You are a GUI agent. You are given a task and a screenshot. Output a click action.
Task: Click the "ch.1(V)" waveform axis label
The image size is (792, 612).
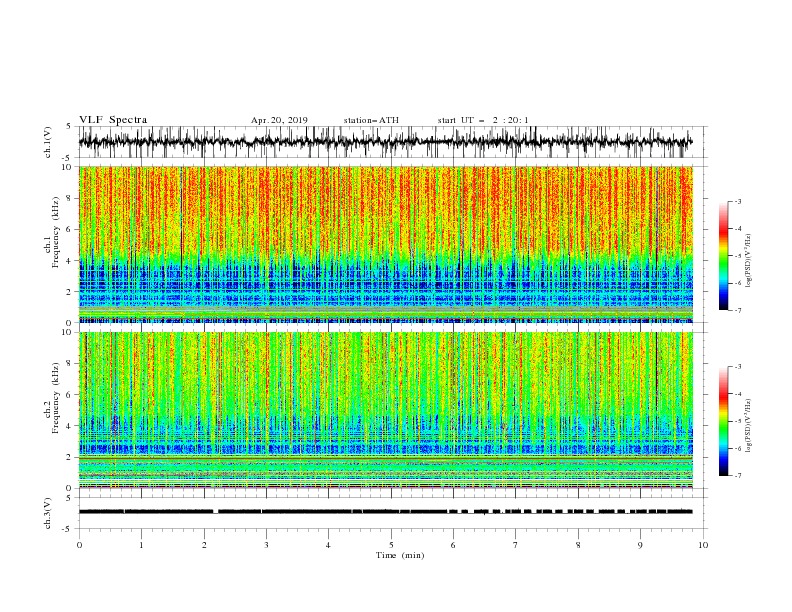pos(48,142)
